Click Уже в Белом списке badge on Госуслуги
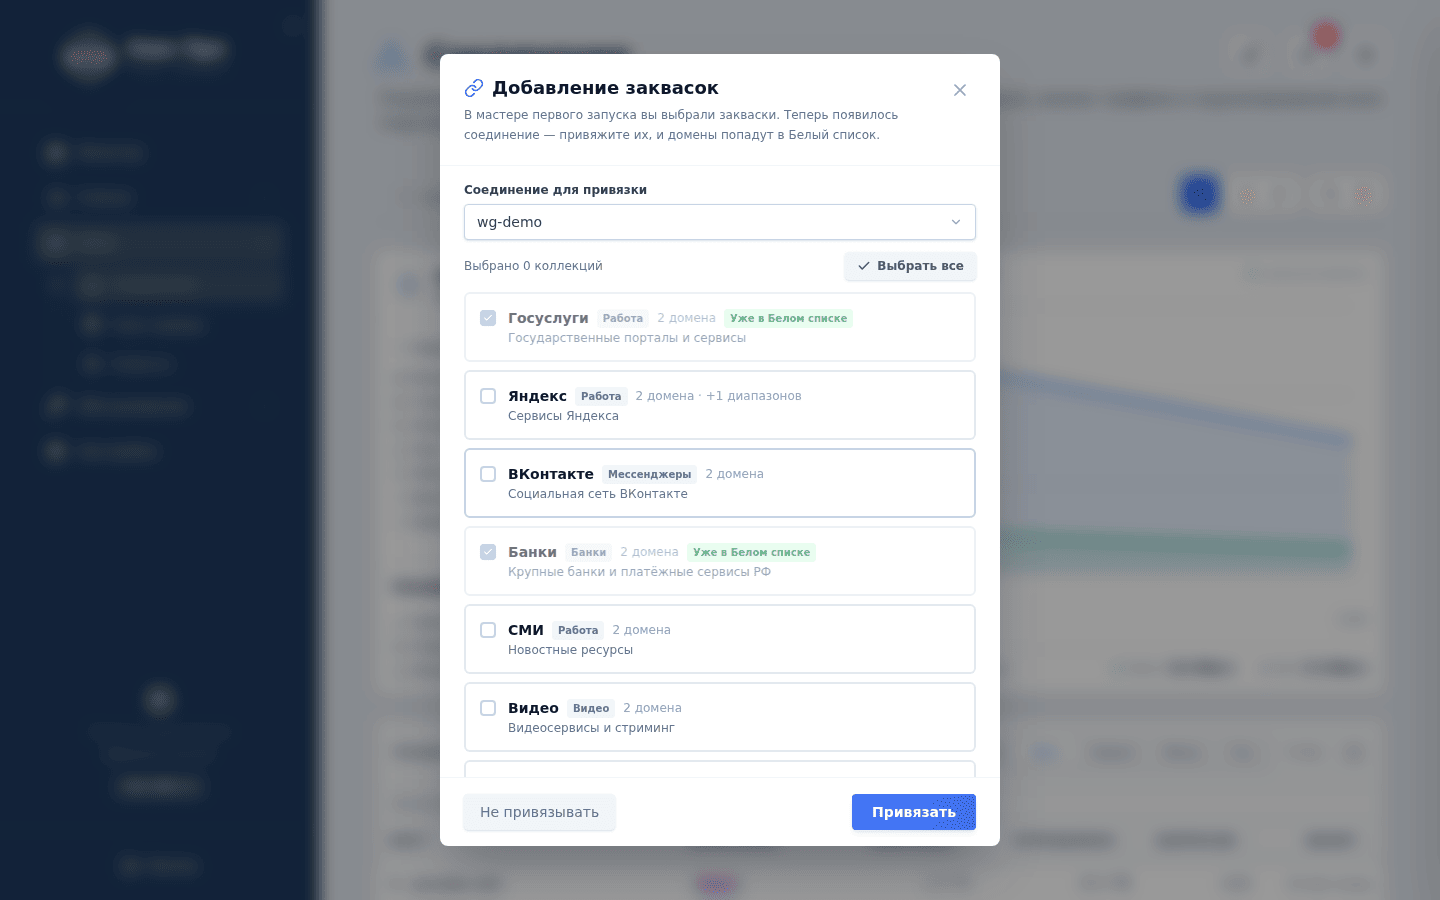The width and height of the screenshot is (1440, 900). (789, 318)
